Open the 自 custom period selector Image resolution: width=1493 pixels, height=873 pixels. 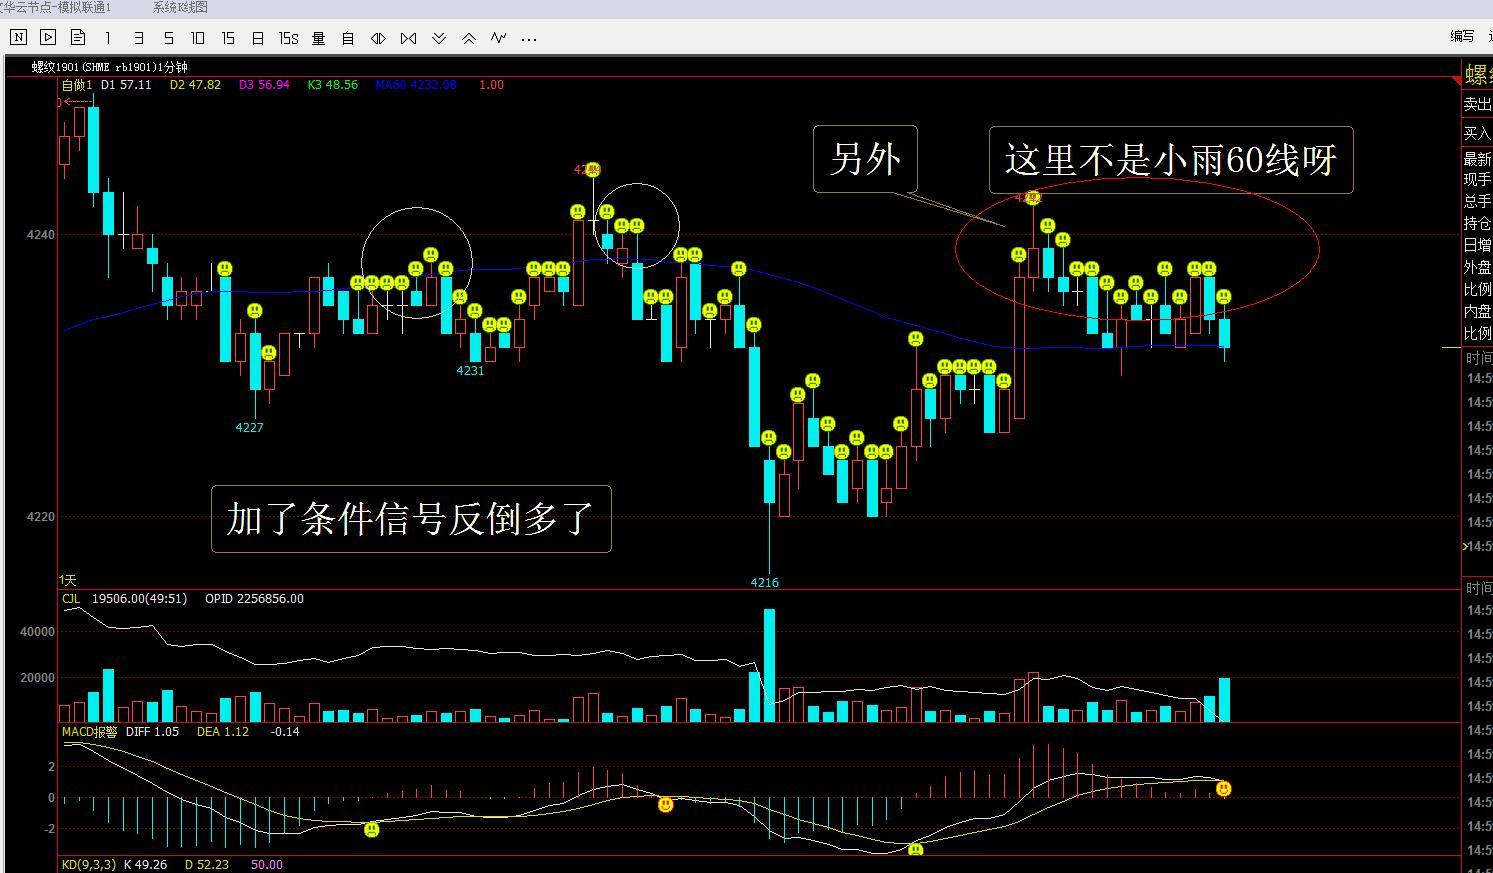(348, 38)
